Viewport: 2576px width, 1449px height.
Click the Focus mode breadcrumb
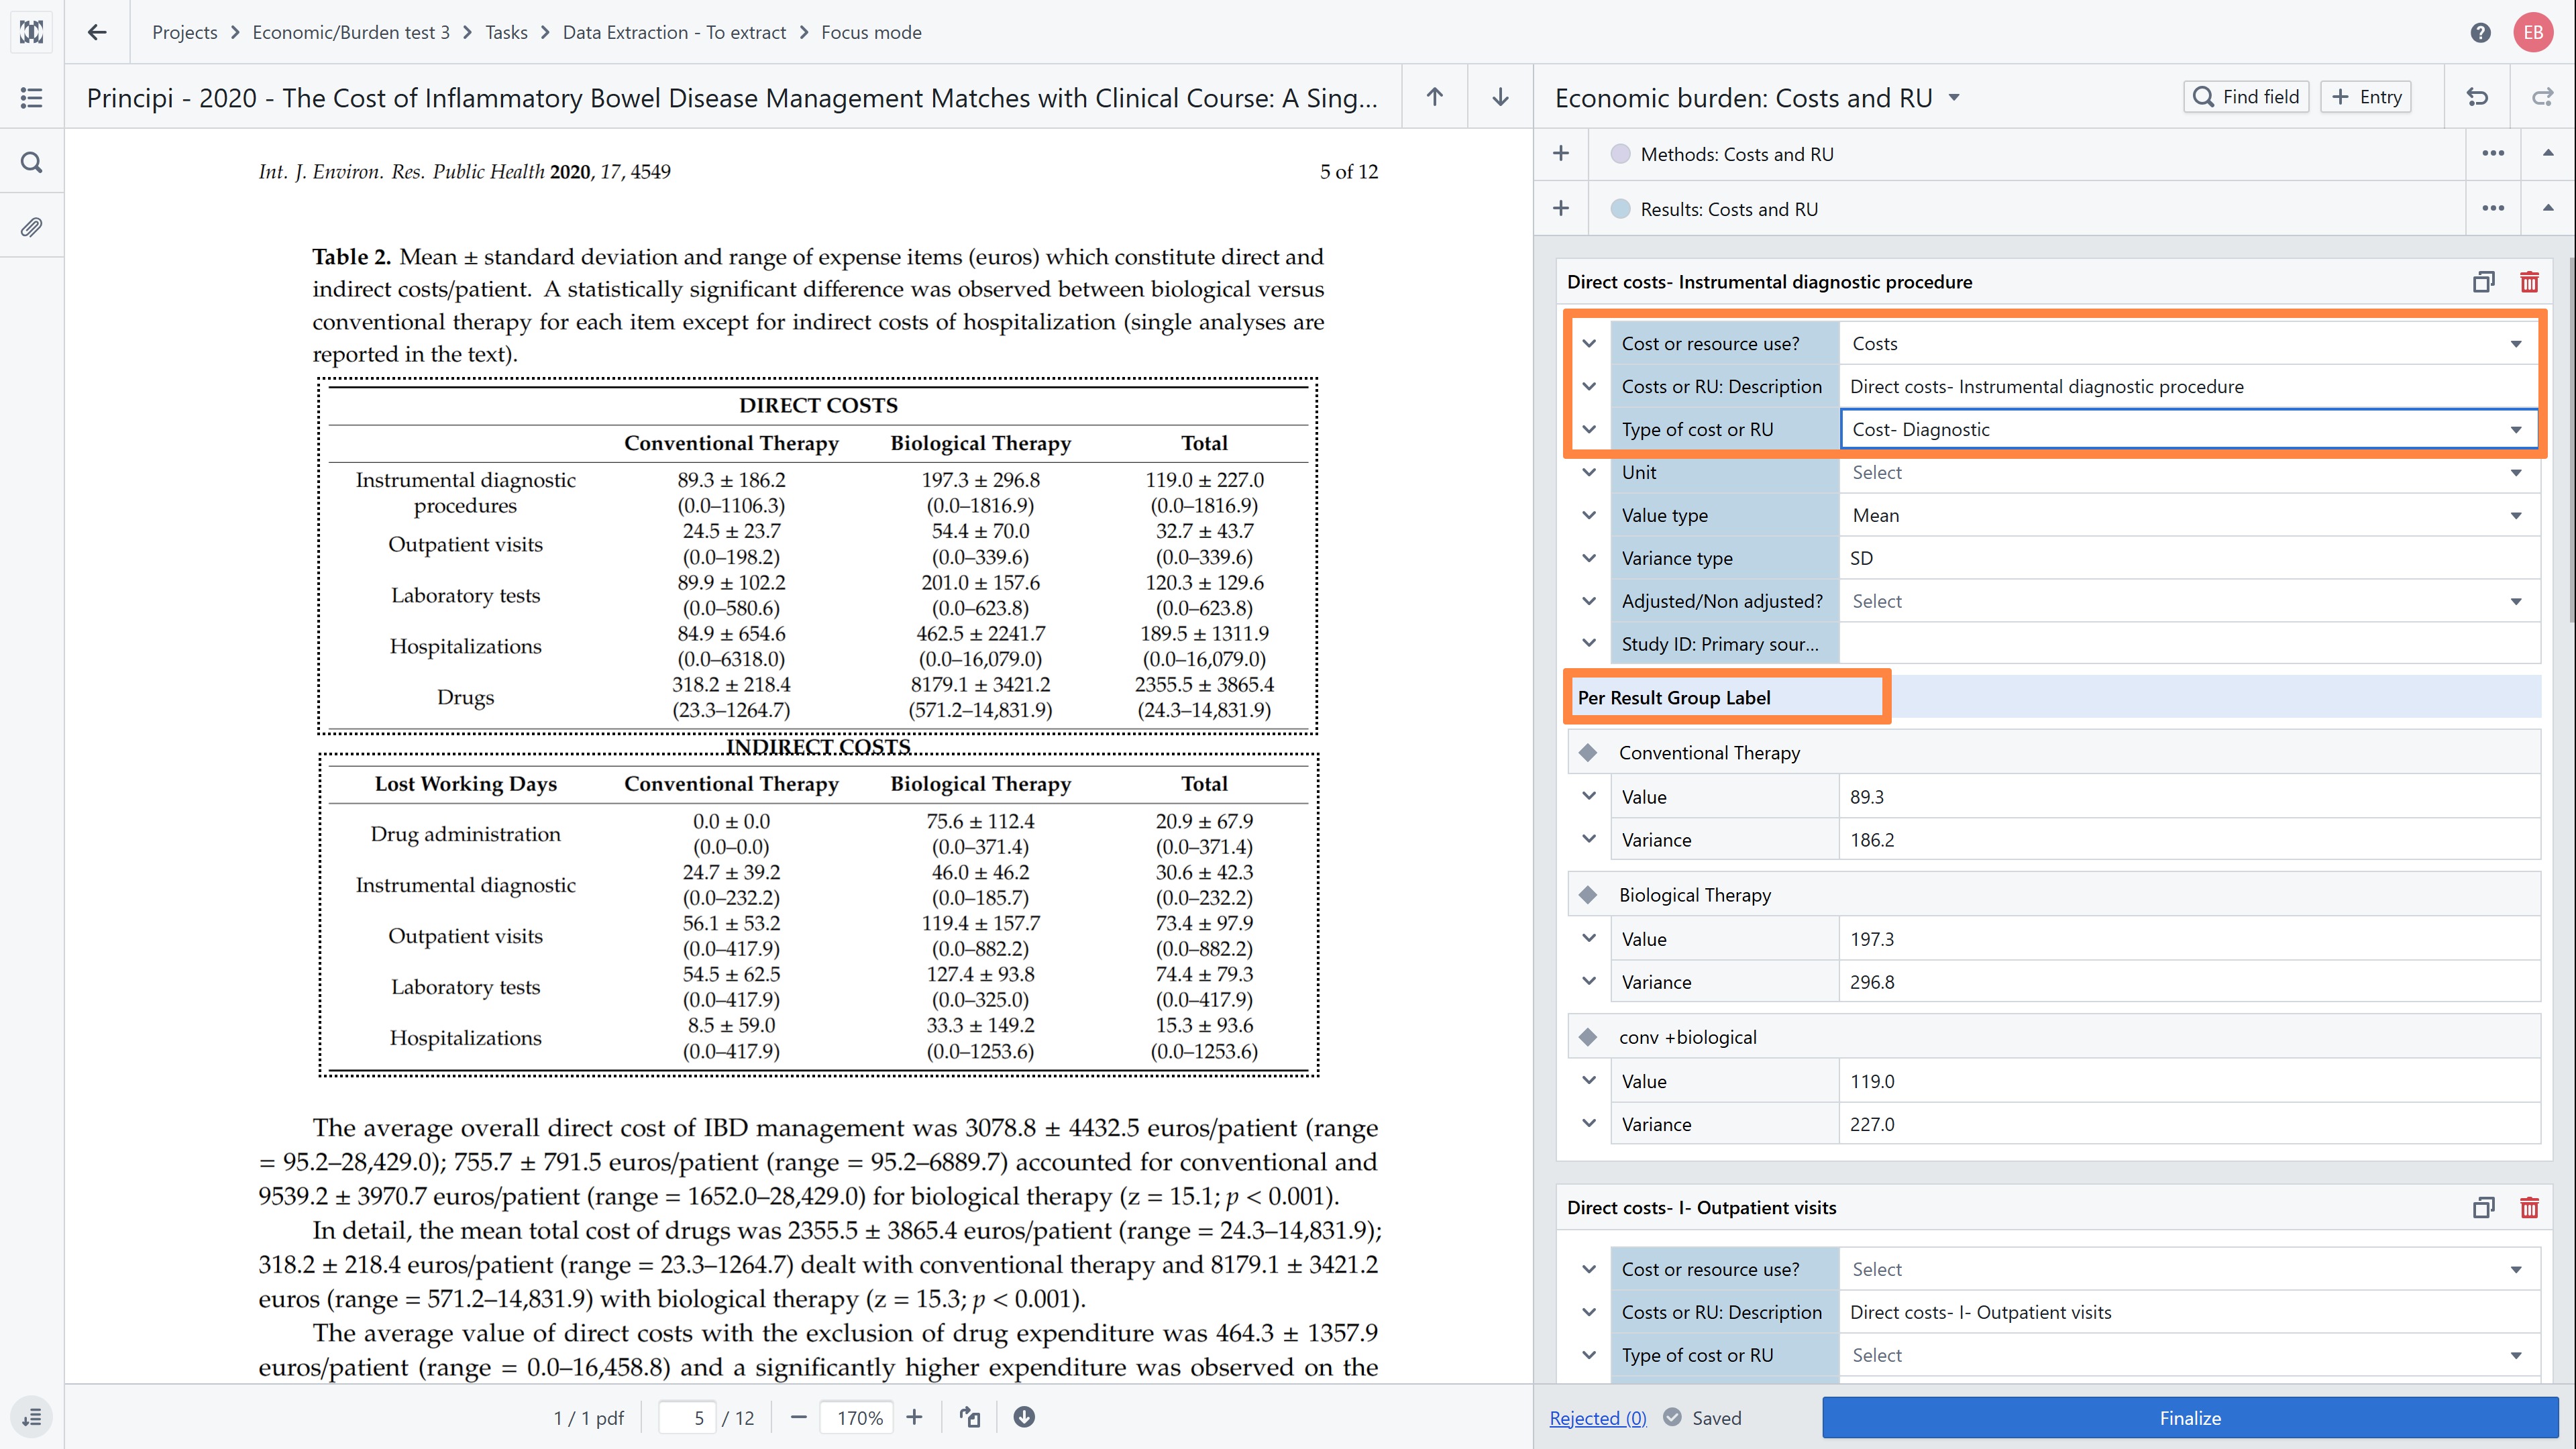[x=871, y=32]
